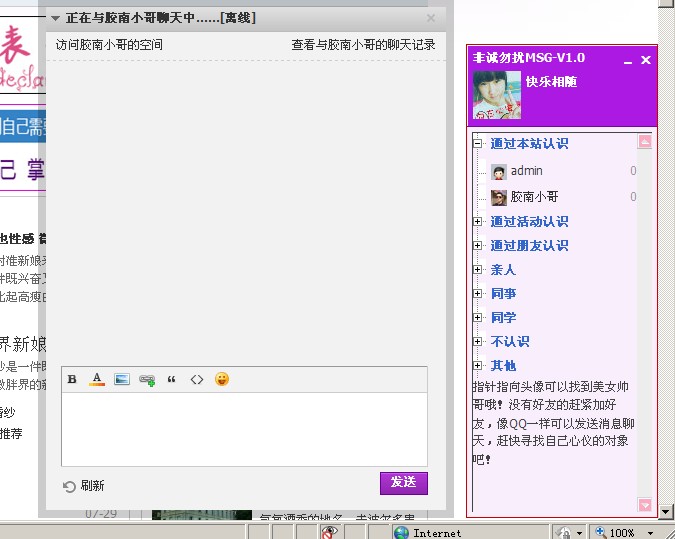675x539 pixels.
Task: View chat history with 胶南小哥
Action: [363, 45]
